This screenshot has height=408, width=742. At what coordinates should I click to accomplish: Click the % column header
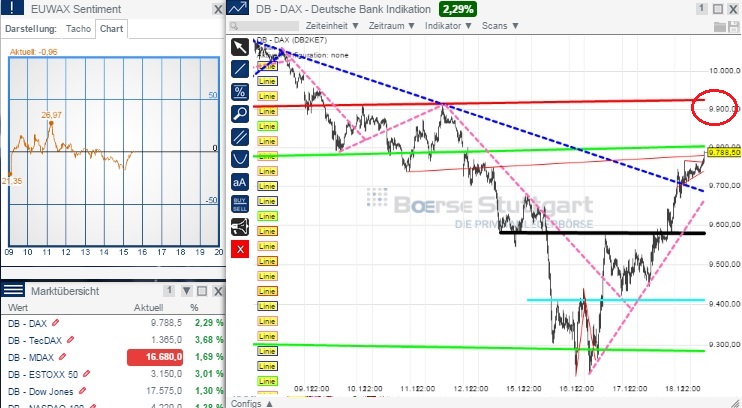pos(194,308)
